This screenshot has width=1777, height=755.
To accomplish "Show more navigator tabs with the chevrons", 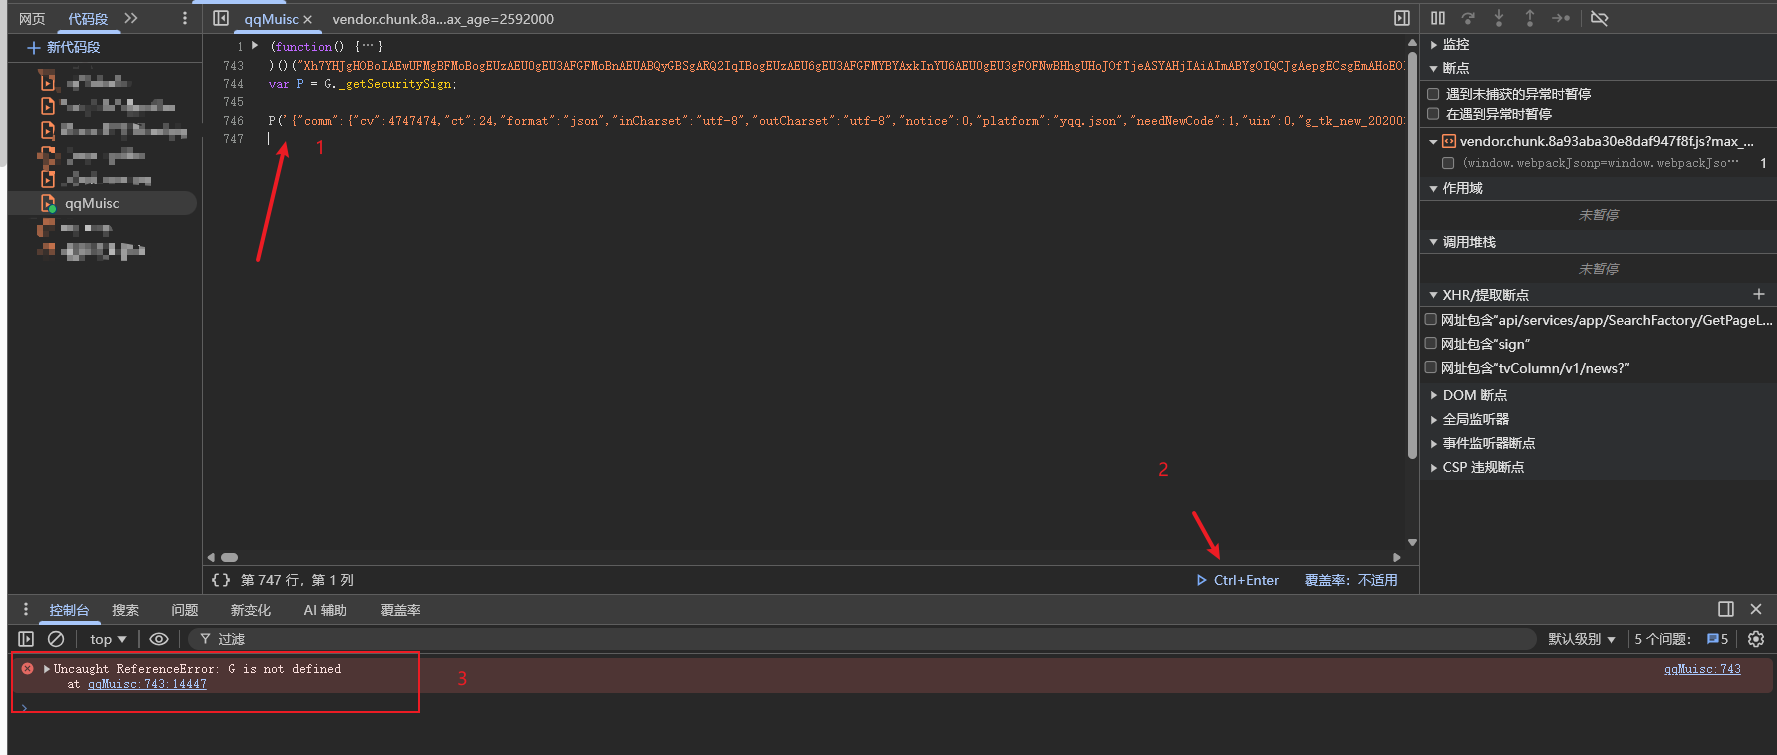I will 131,18.
